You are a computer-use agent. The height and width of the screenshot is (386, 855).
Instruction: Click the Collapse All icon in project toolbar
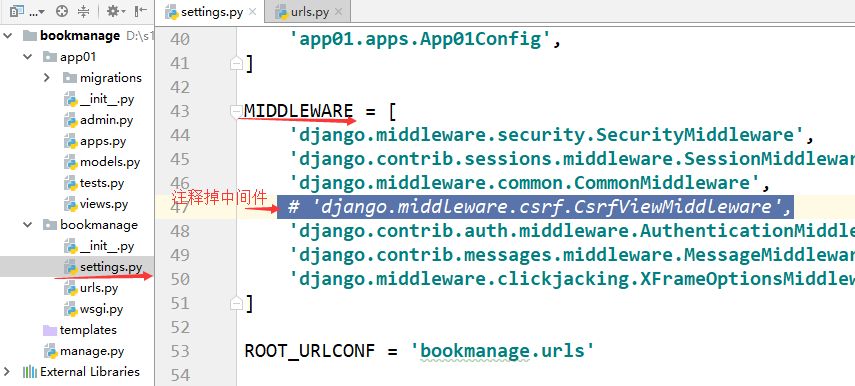click(83, 10)
